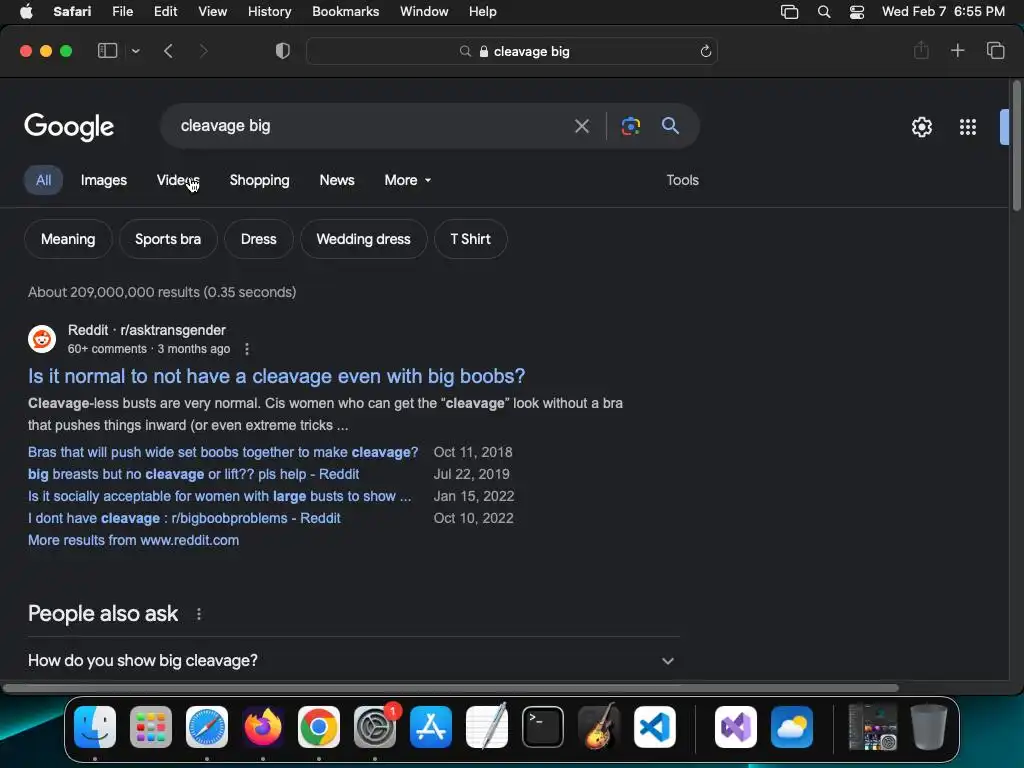Screen dimensions: 1024x768
Task: Open the Google apps grid
Action: [x=968, y=127]
